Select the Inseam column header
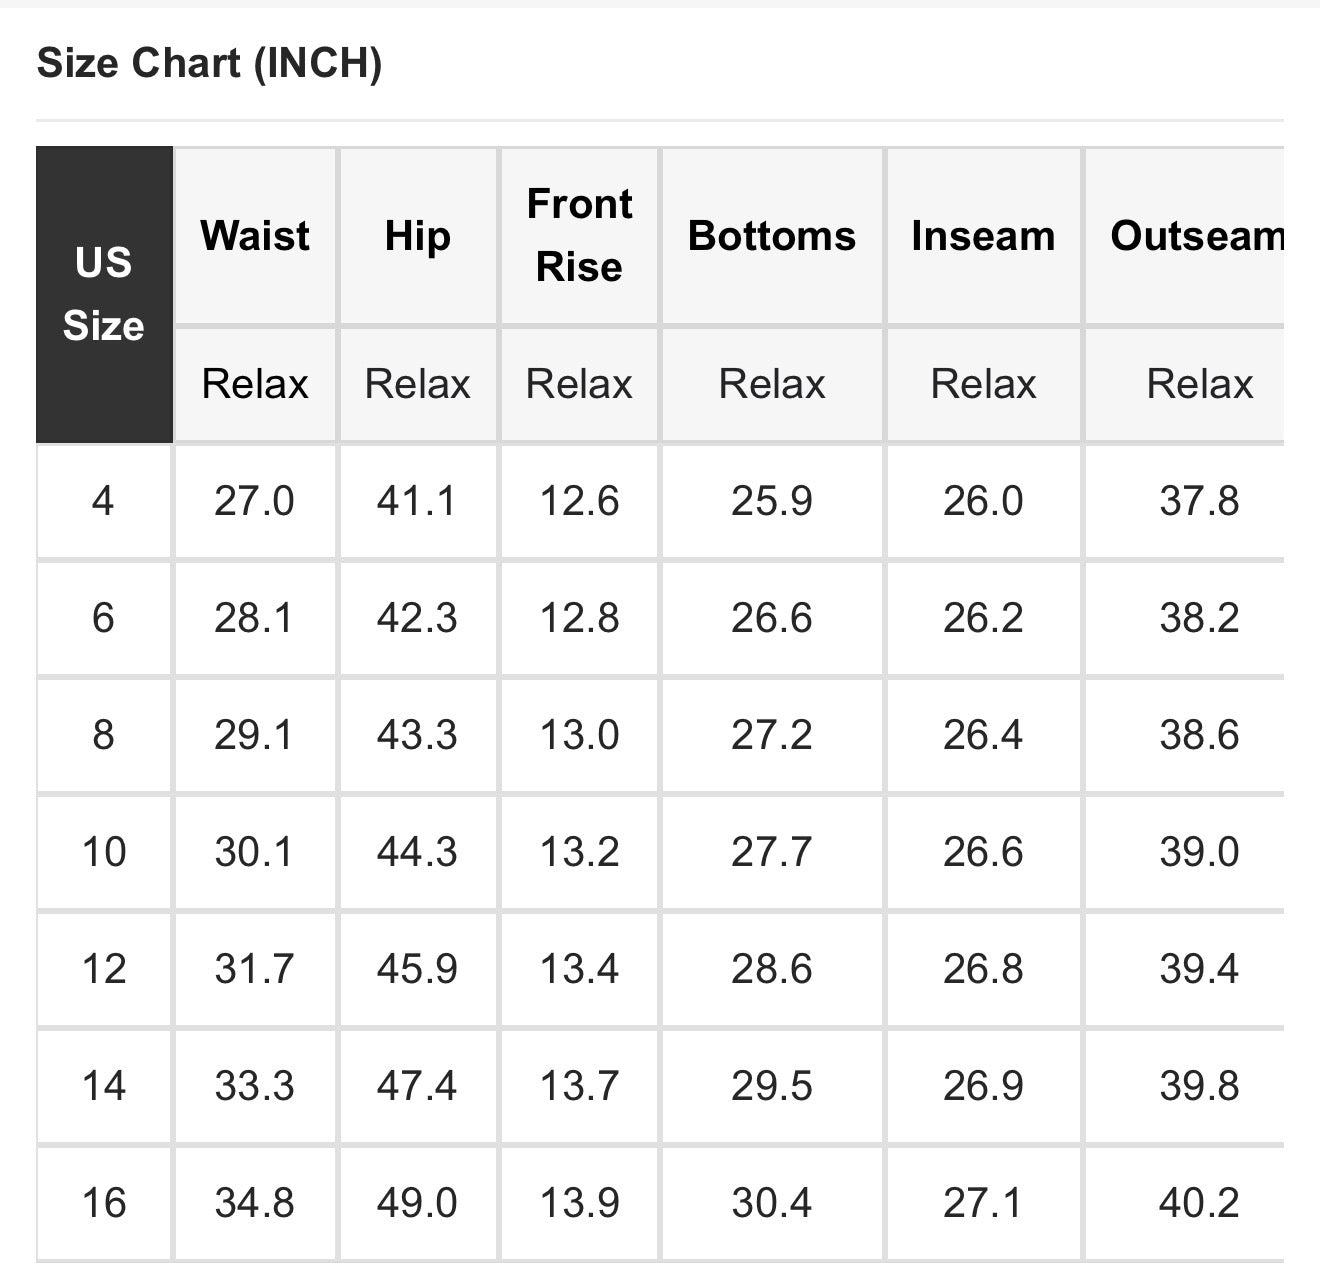The image size is (1320, 1263). click(x=984, y=236)
